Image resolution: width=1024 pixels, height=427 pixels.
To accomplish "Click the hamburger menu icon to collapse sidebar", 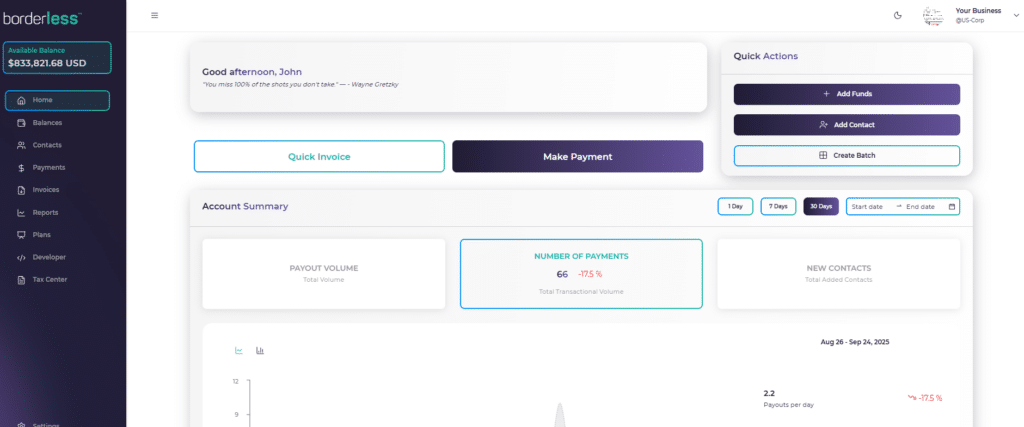I will [154, 15].
